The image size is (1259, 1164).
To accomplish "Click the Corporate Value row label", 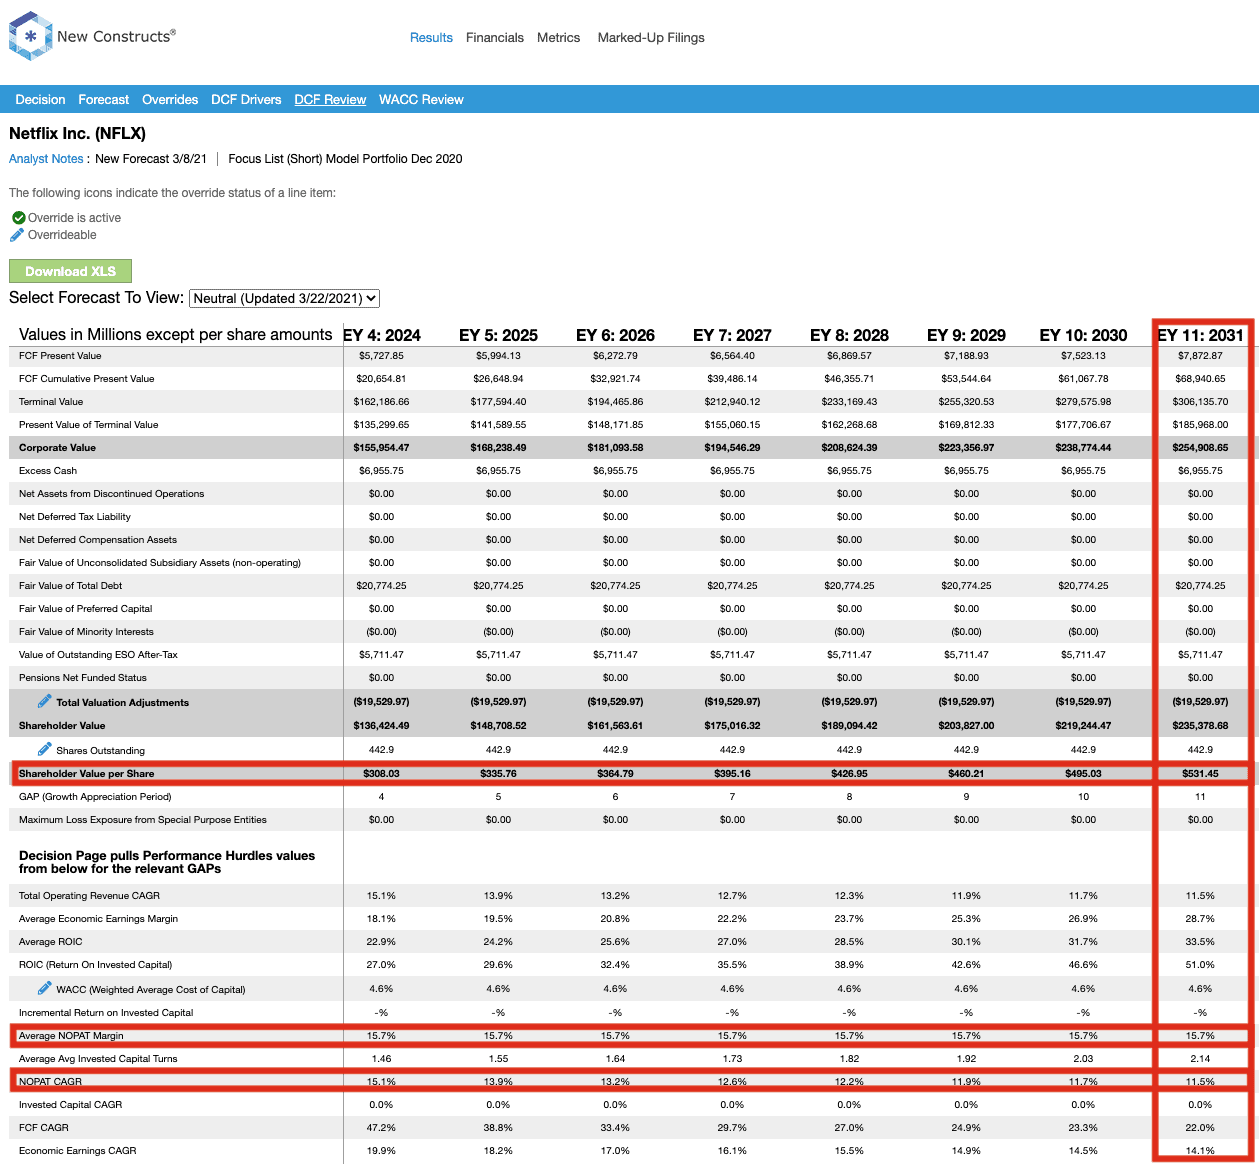I will [x=57, y=448].
